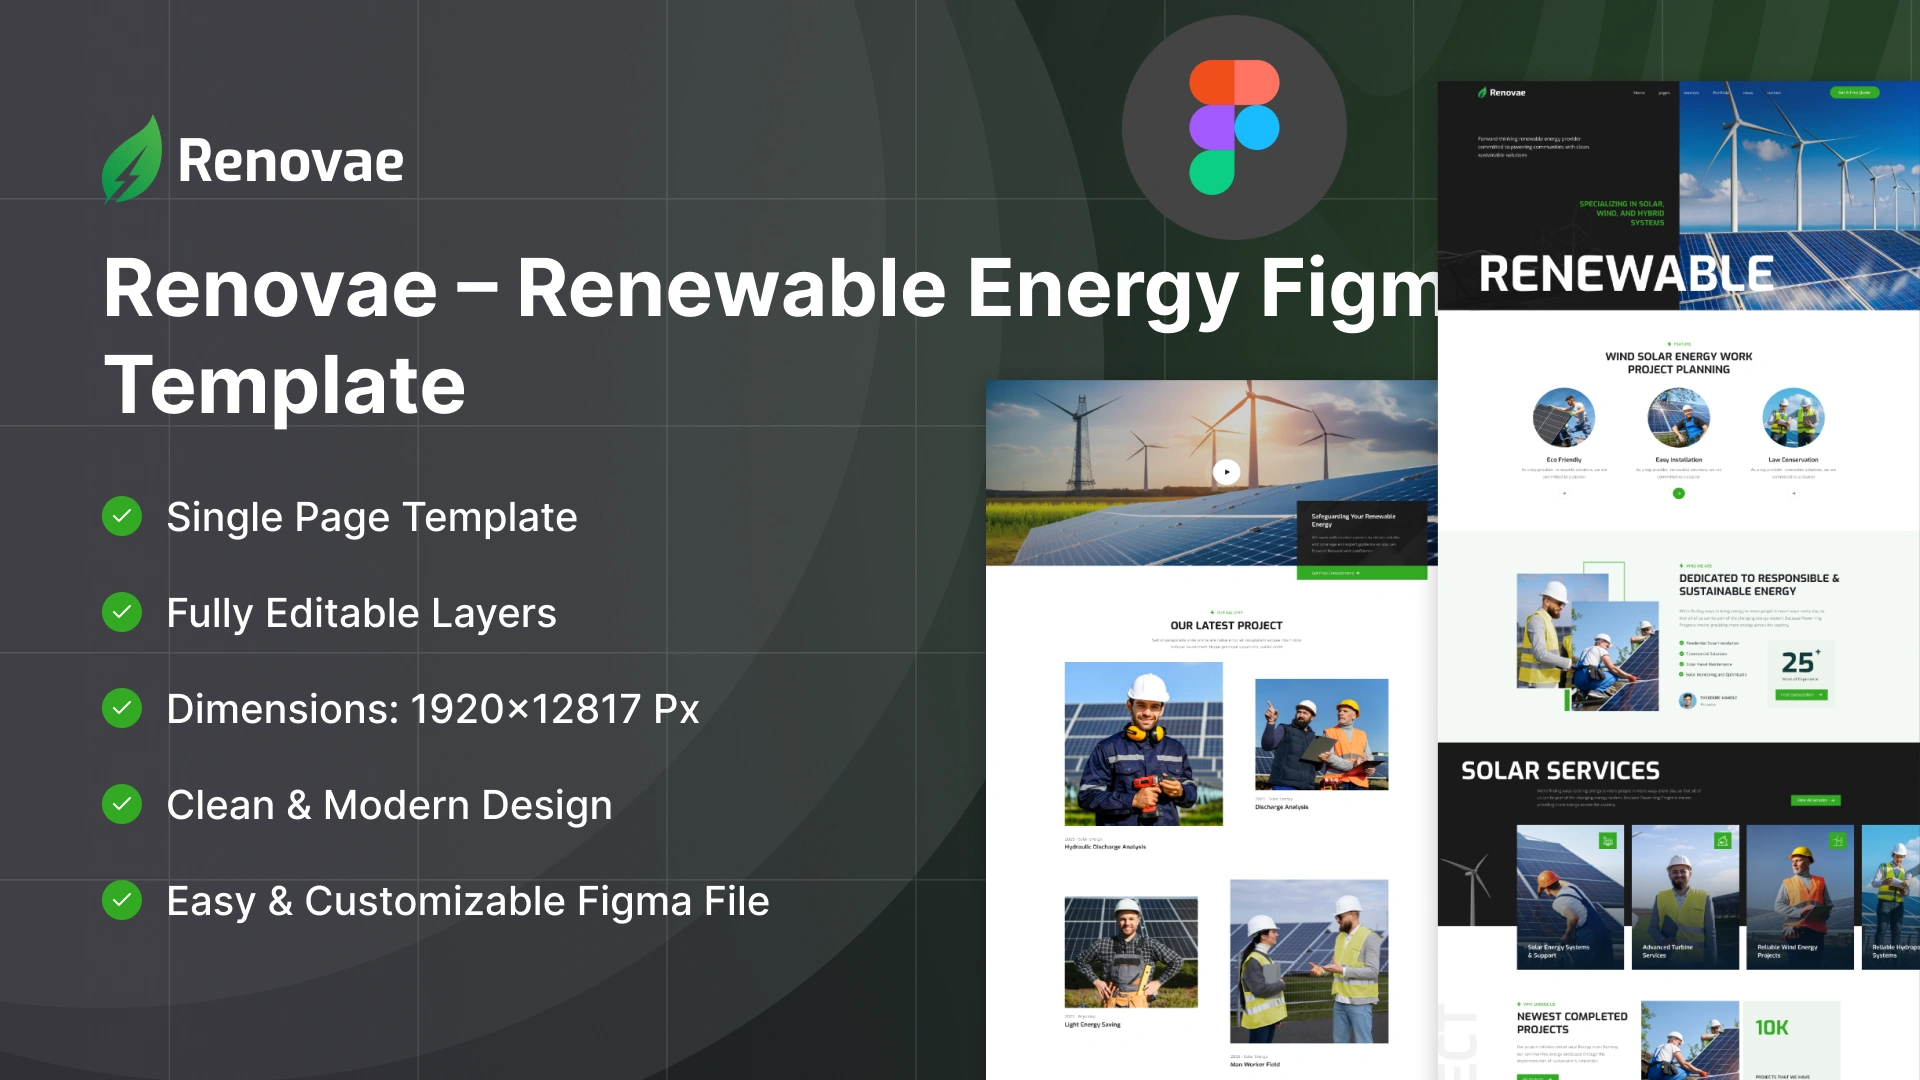The image size is (1920, 1080).
Task: Click the green icon on the Solar Energy Systems card
Action: coord(1607,841)
